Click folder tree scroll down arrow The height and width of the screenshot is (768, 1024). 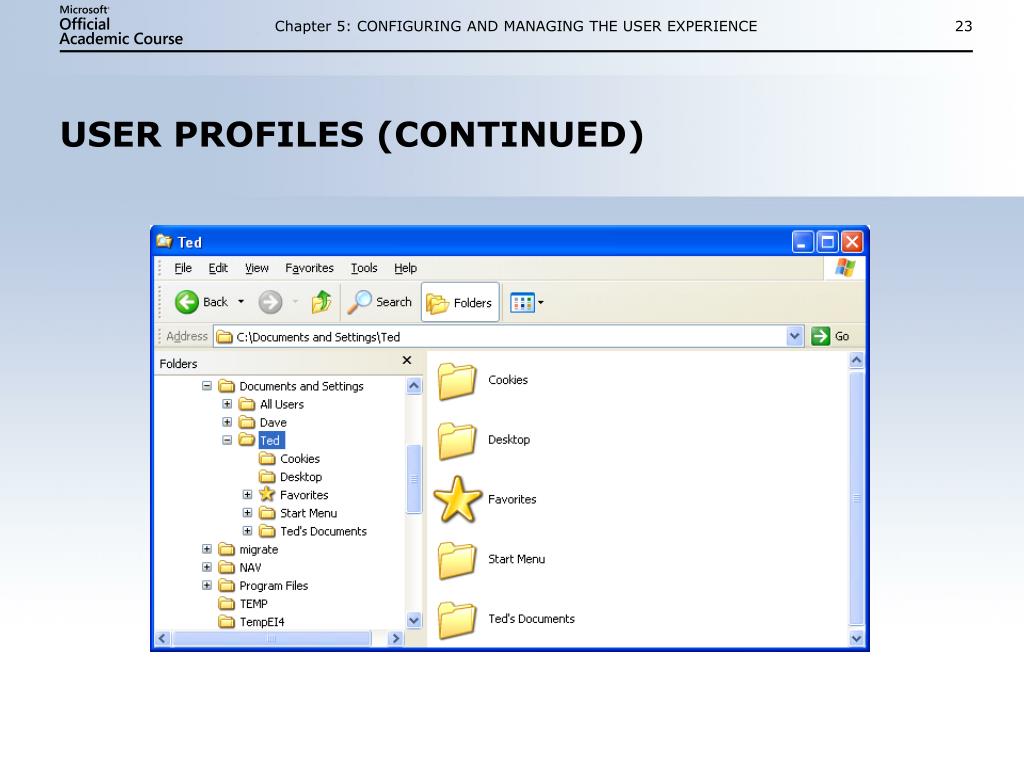click(414, 620)
